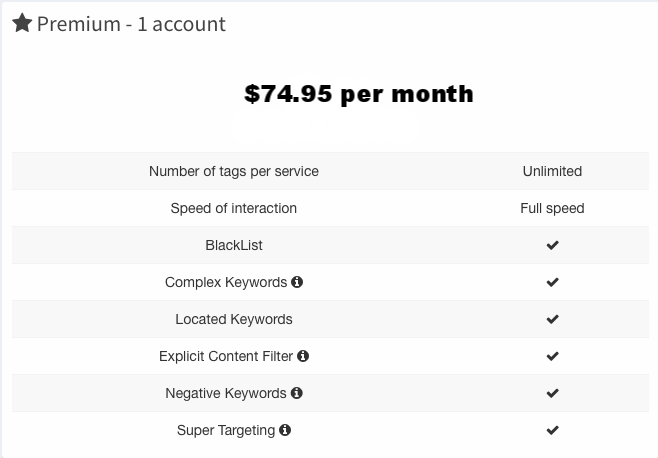Click the BlackList feature label
The width and height of the screenshot is (658, 458).
click(x=234, y=245)
